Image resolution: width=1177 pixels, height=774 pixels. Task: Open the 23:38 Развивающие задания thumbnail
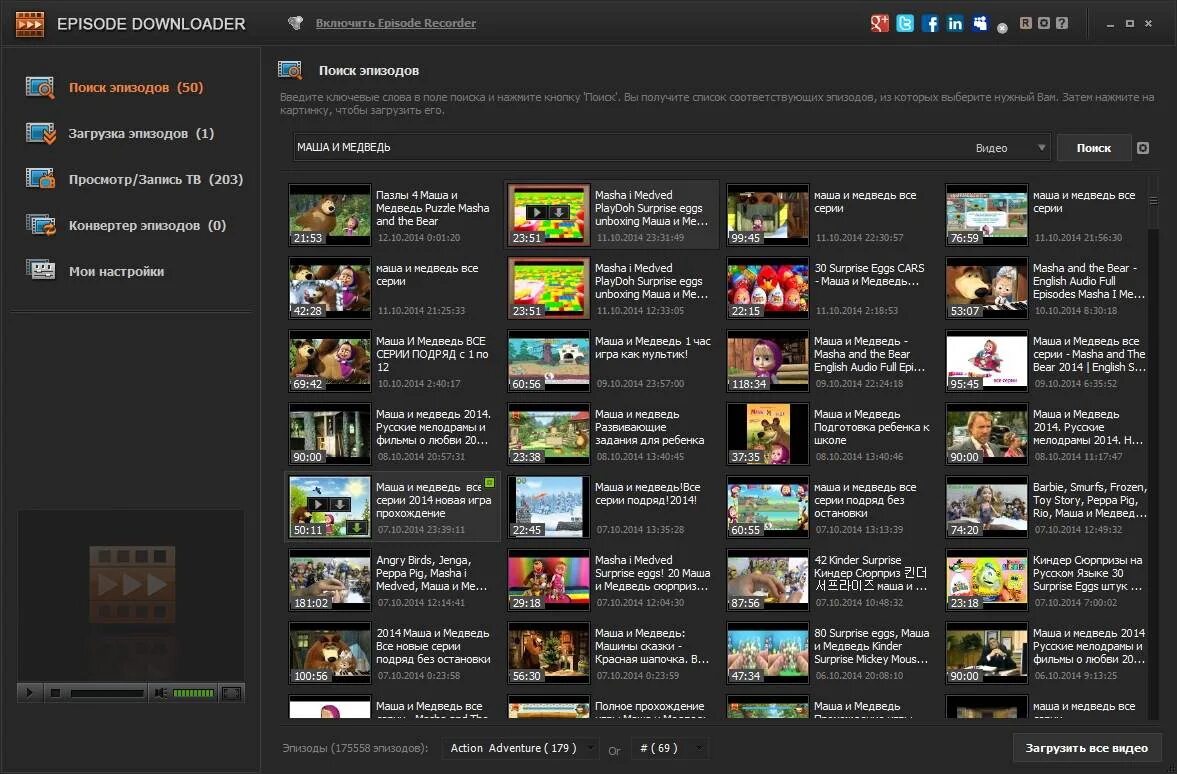click(549, 433)
